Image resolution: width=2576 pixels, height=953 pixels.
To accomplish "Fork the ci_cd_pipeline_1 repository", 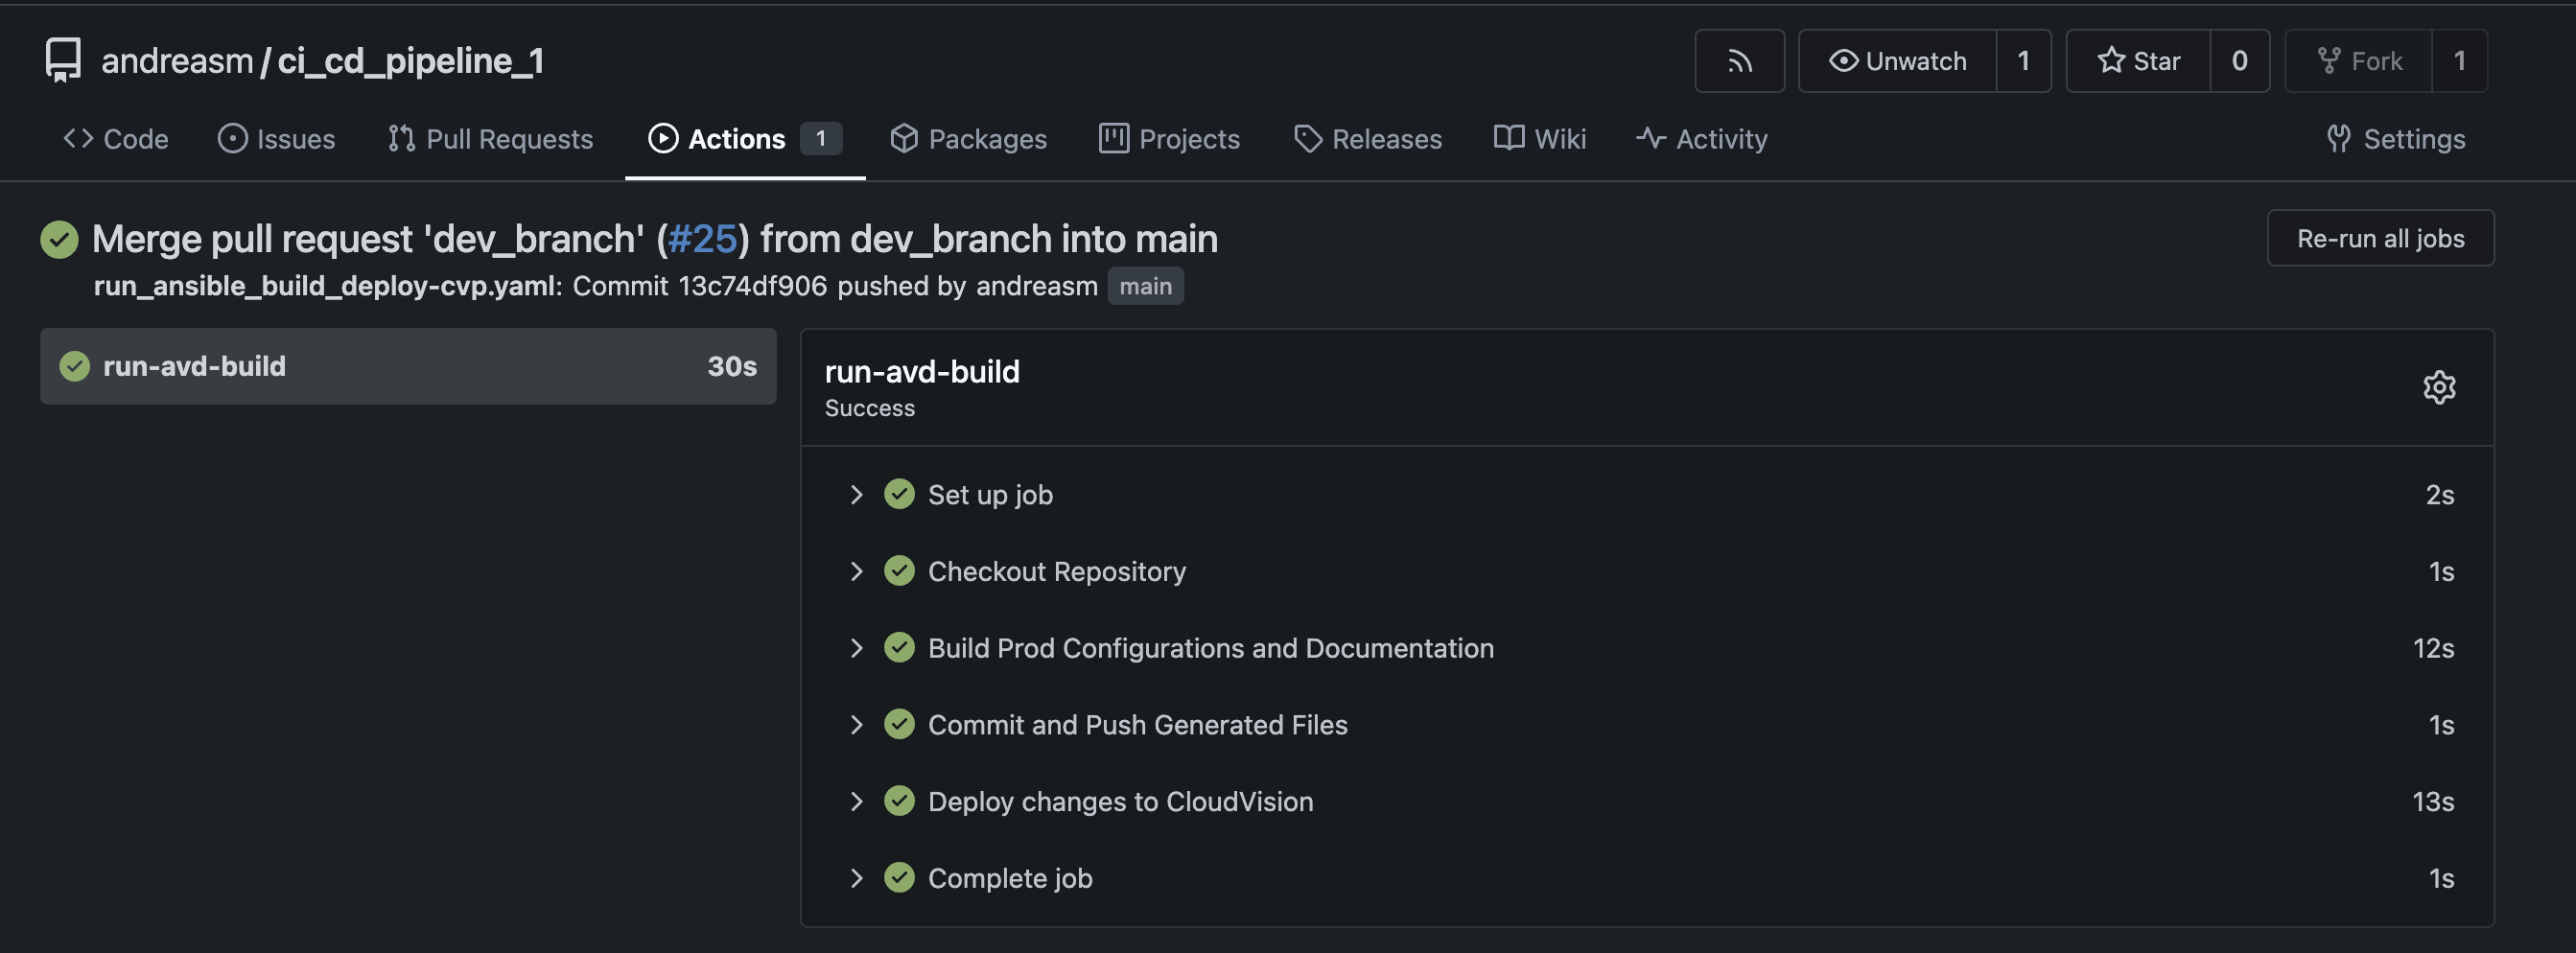I will pyautogui.click(x=2358, y=61).
